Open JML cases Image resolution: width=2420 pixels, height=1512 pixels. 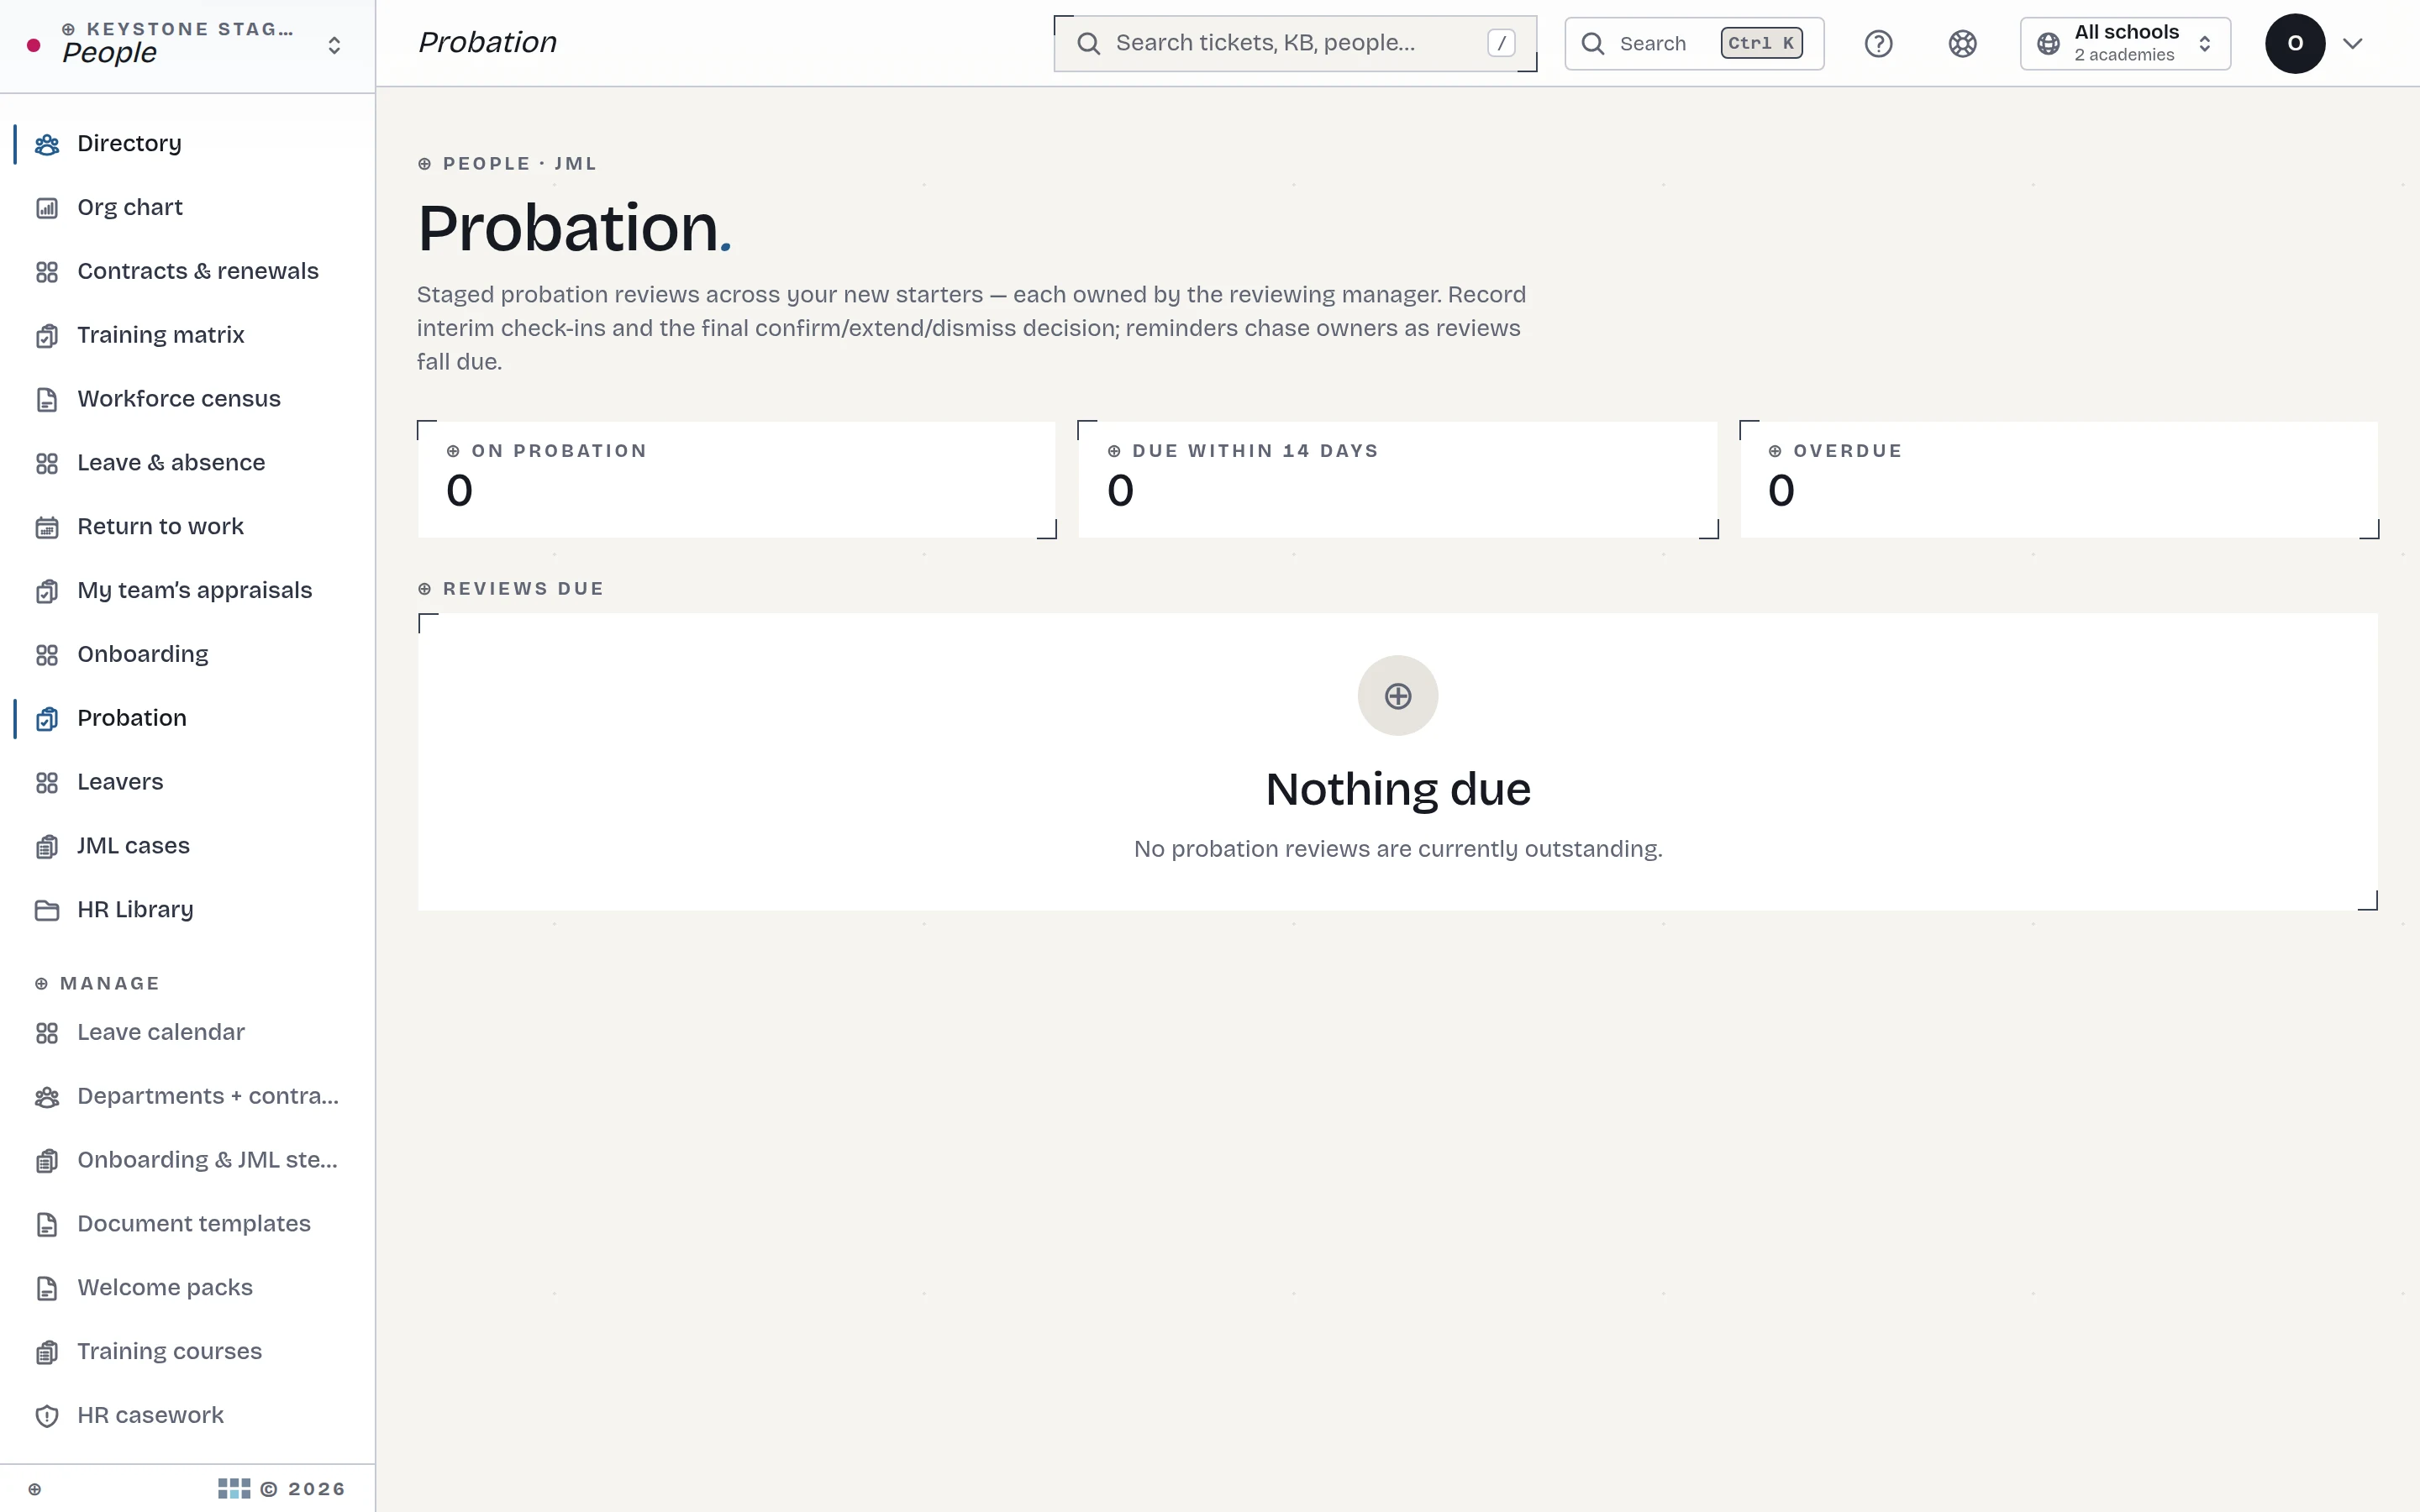point(188,846)
